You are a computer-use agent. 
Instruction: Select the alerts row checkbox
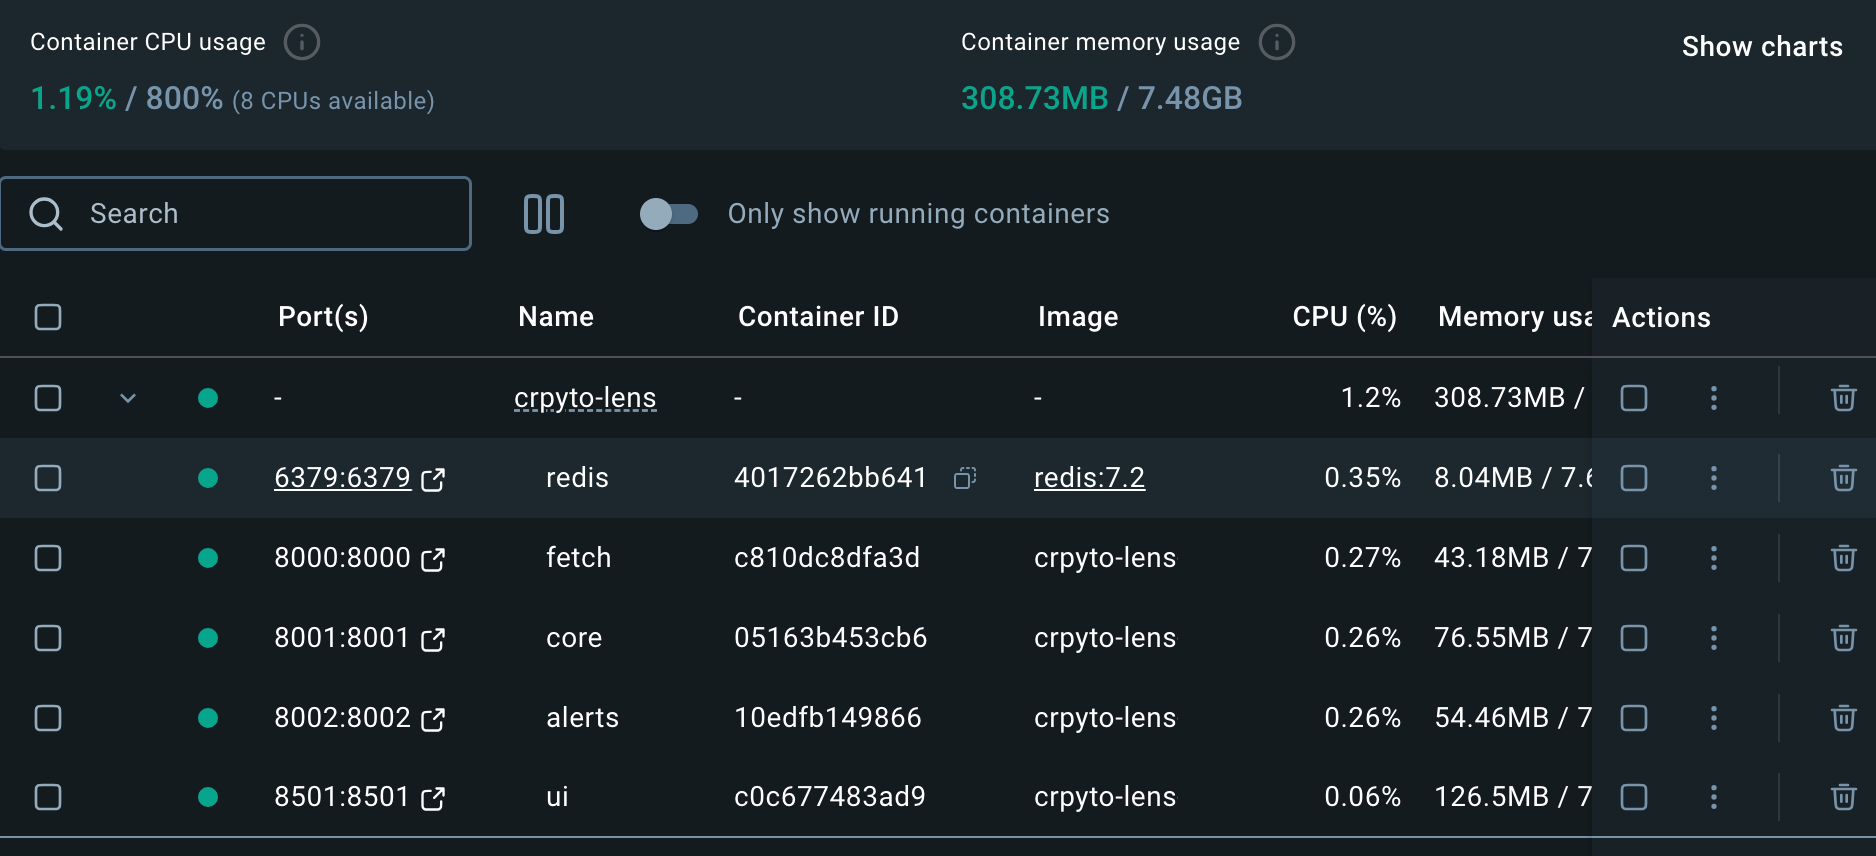(48, 718)
